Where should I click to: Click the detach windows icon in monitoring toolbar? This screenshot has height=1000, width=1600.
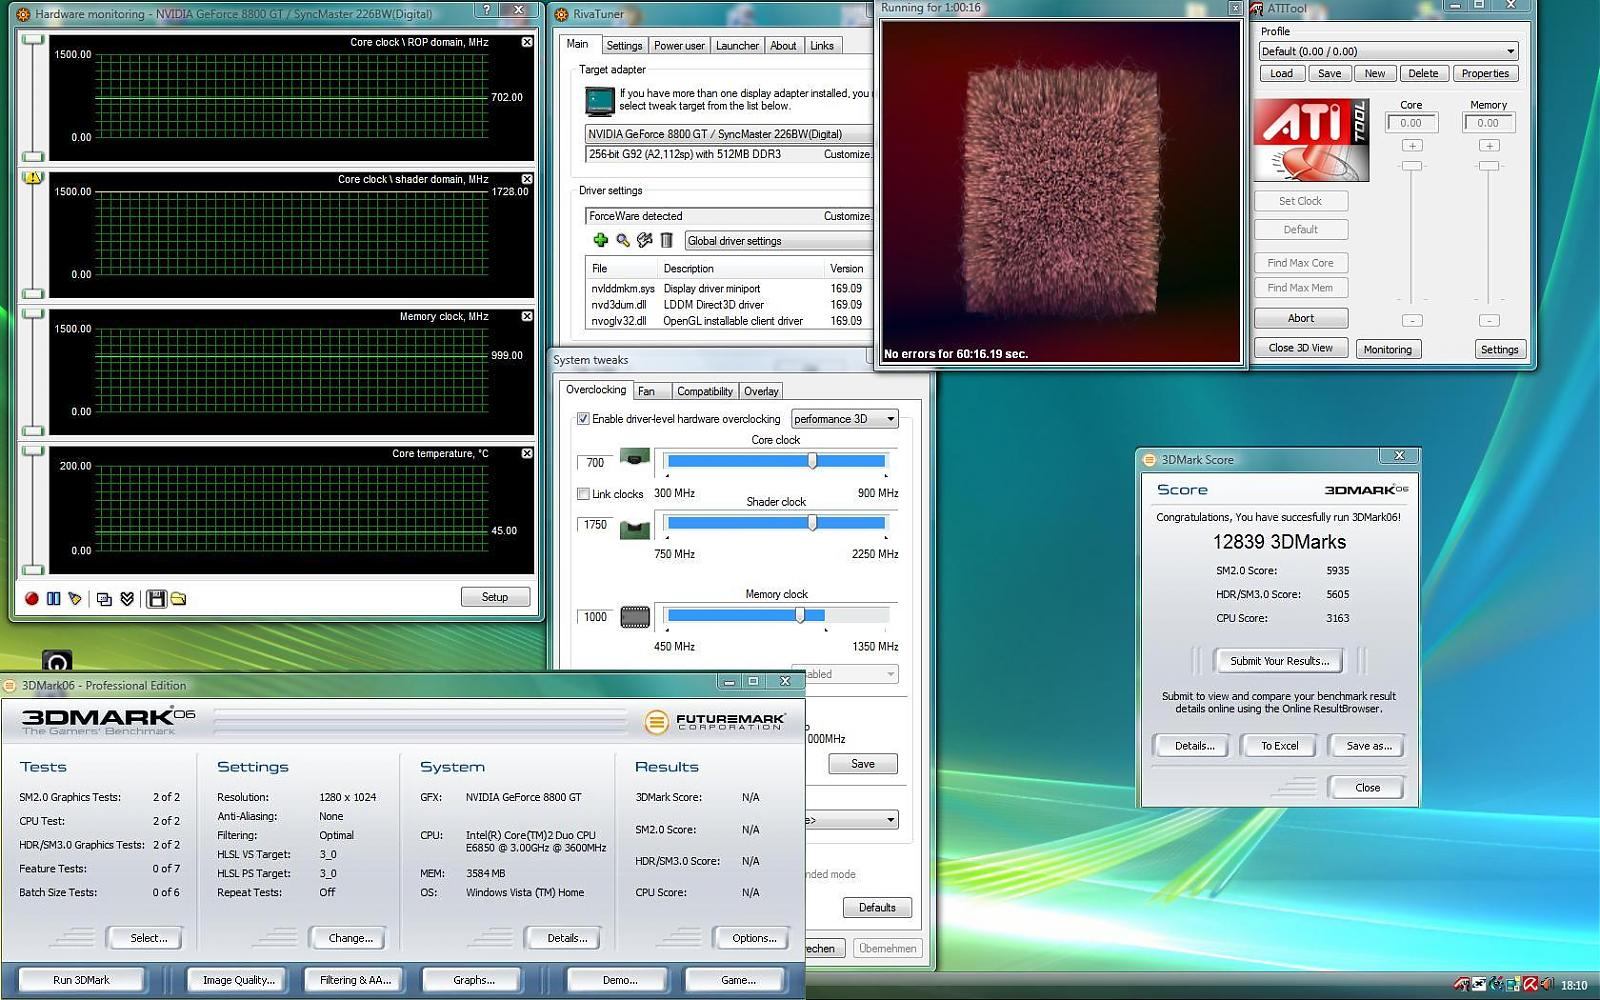[x=104, y=598]
